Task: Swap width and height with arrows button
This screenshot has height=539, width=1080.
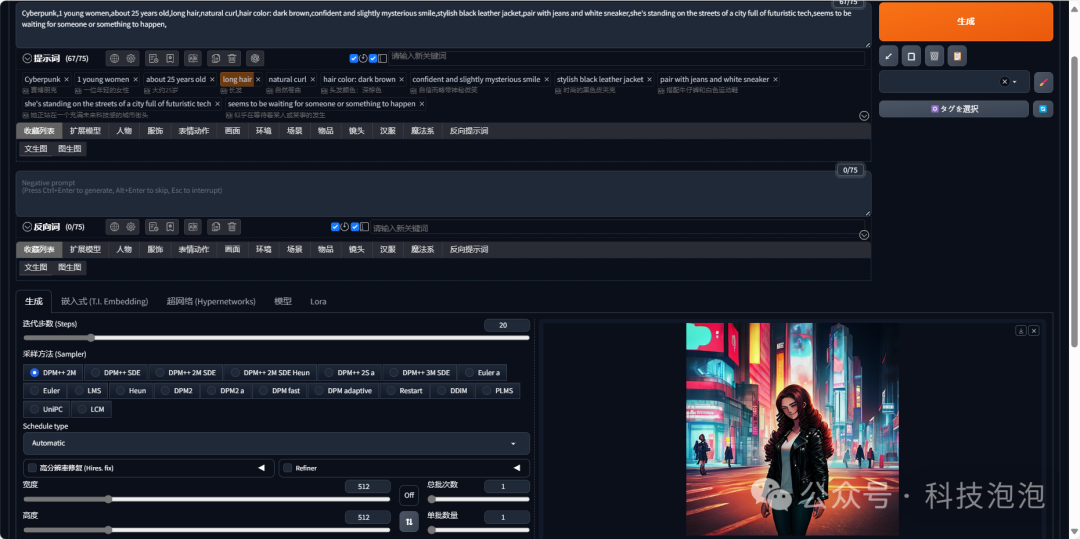Action: coord(408,521)
